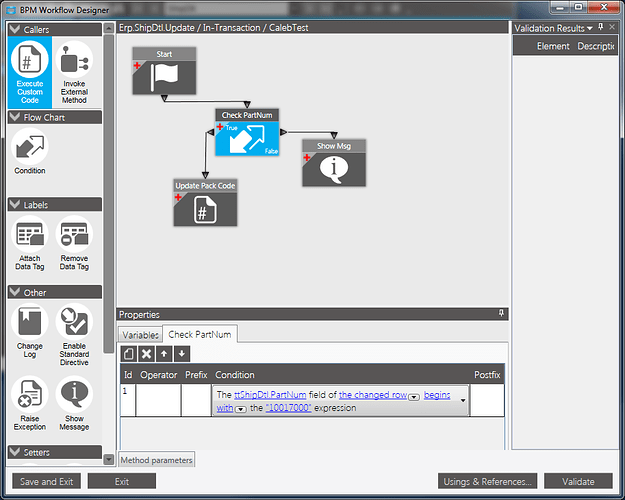Click the Validate button
Screen dimensions: 625x500
click(x=578, y=481)
